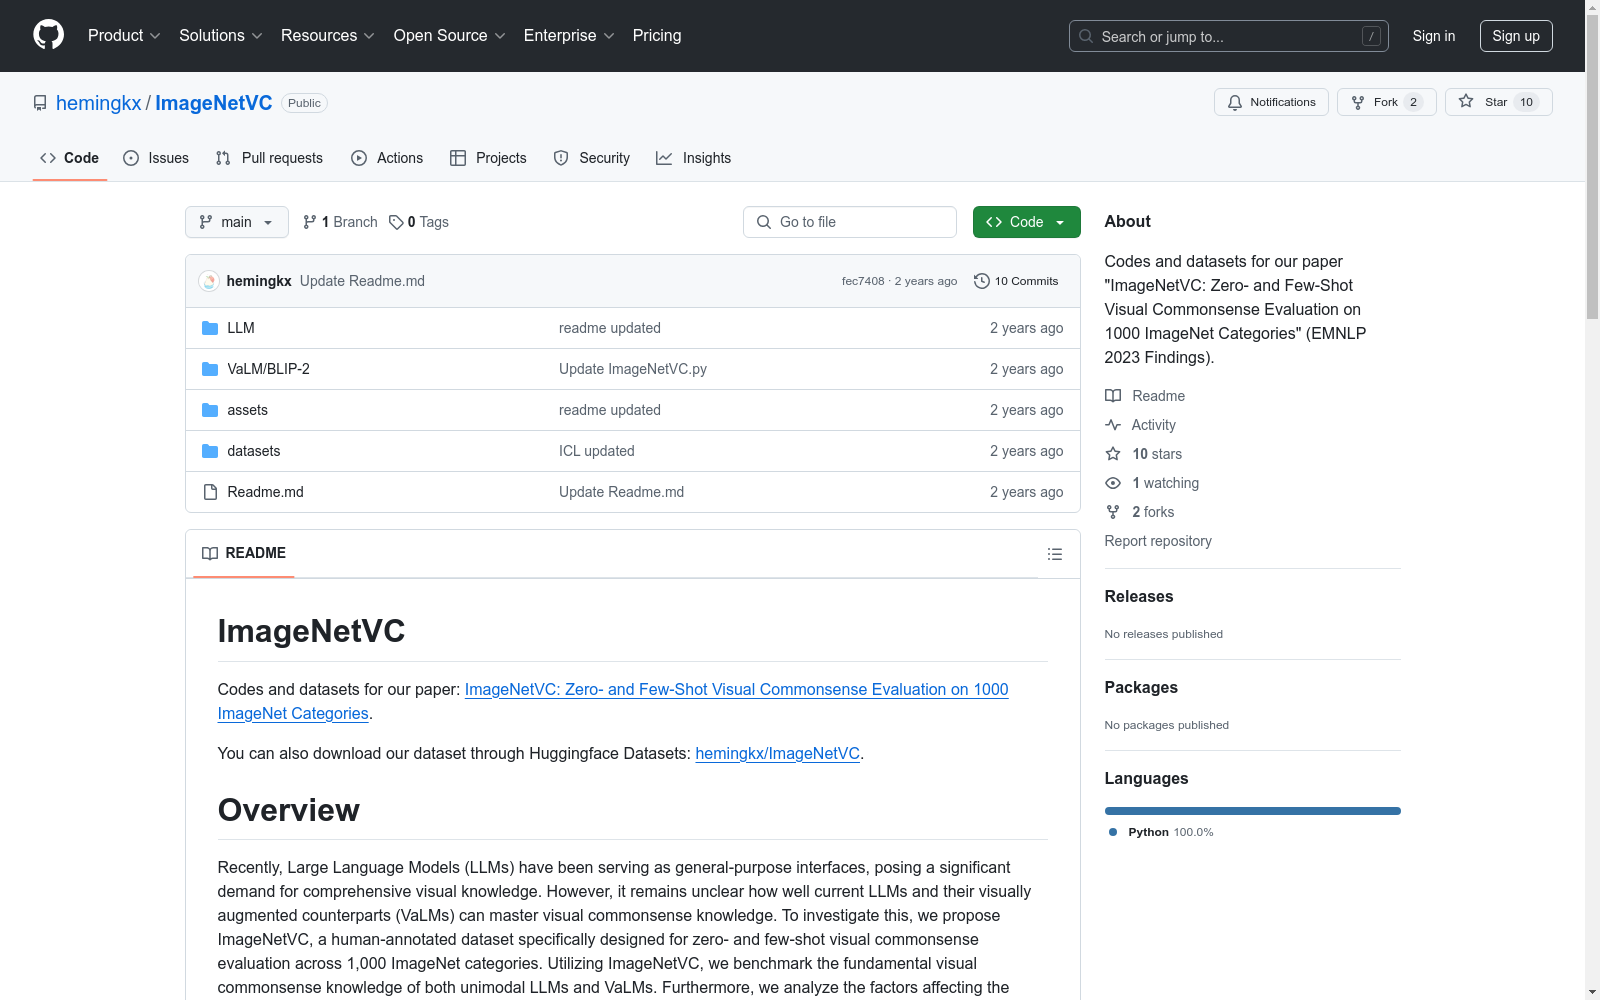Switch to the Projects tab
The height and width of the screenshot is (1000, 1600).
(488, 158)
